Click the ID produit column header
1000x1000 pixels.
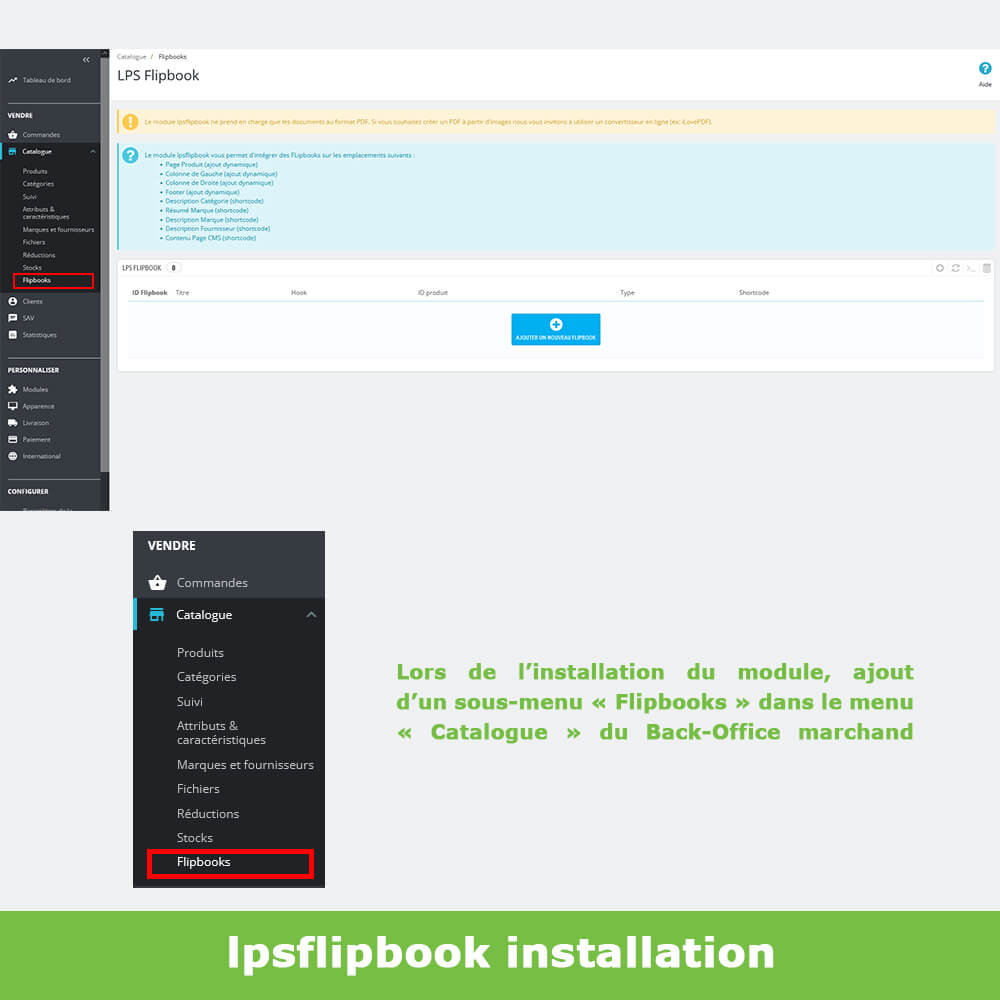tap(432, 293)
